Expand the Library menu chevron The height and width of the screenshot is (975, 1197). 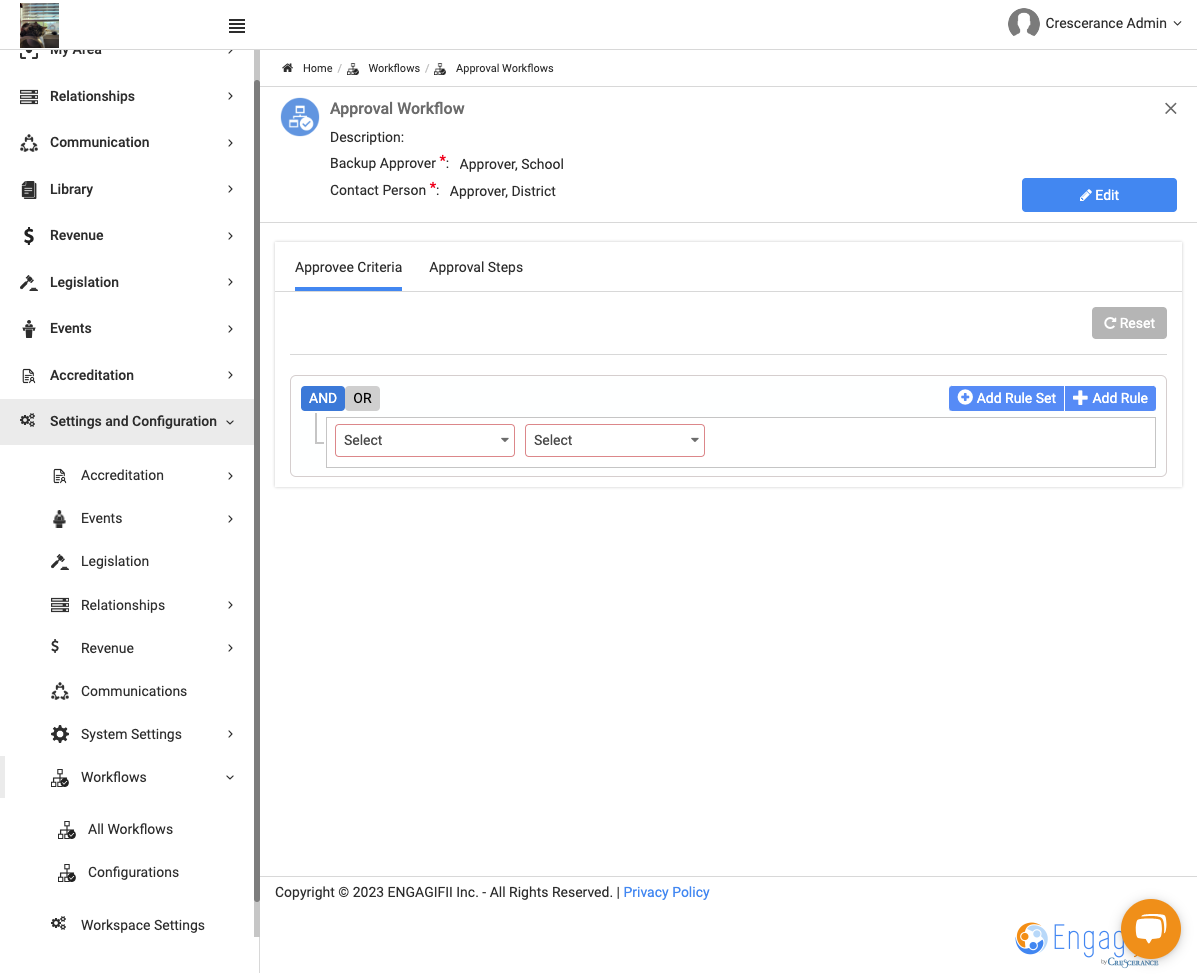(x=231, y=189)
